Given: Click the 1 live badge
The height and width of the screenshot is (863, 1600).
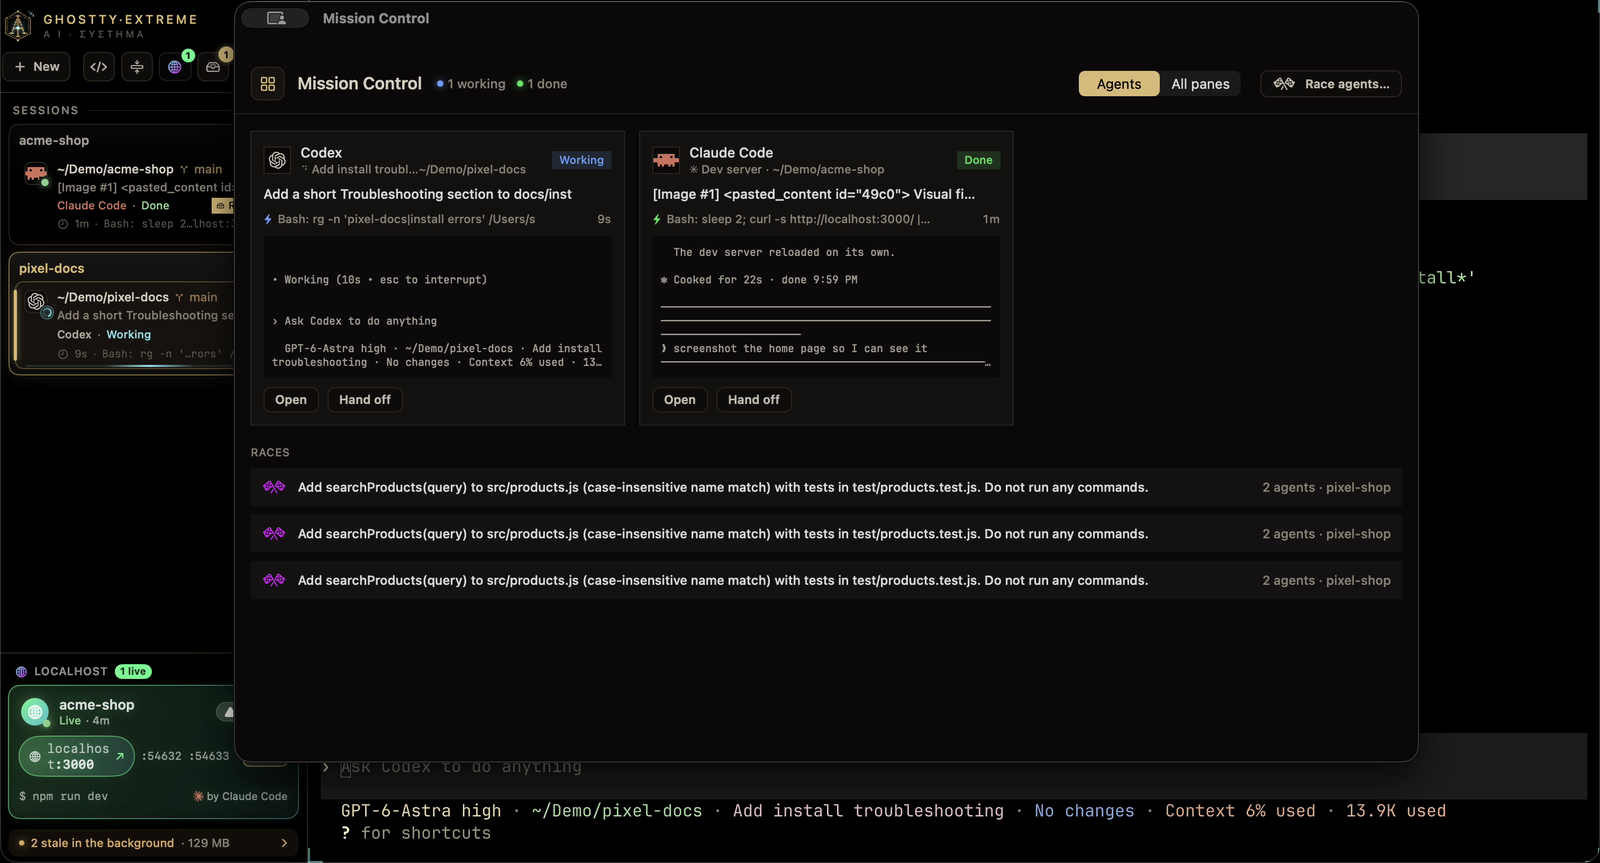Looking at the screenshot, I should point(133,672).
